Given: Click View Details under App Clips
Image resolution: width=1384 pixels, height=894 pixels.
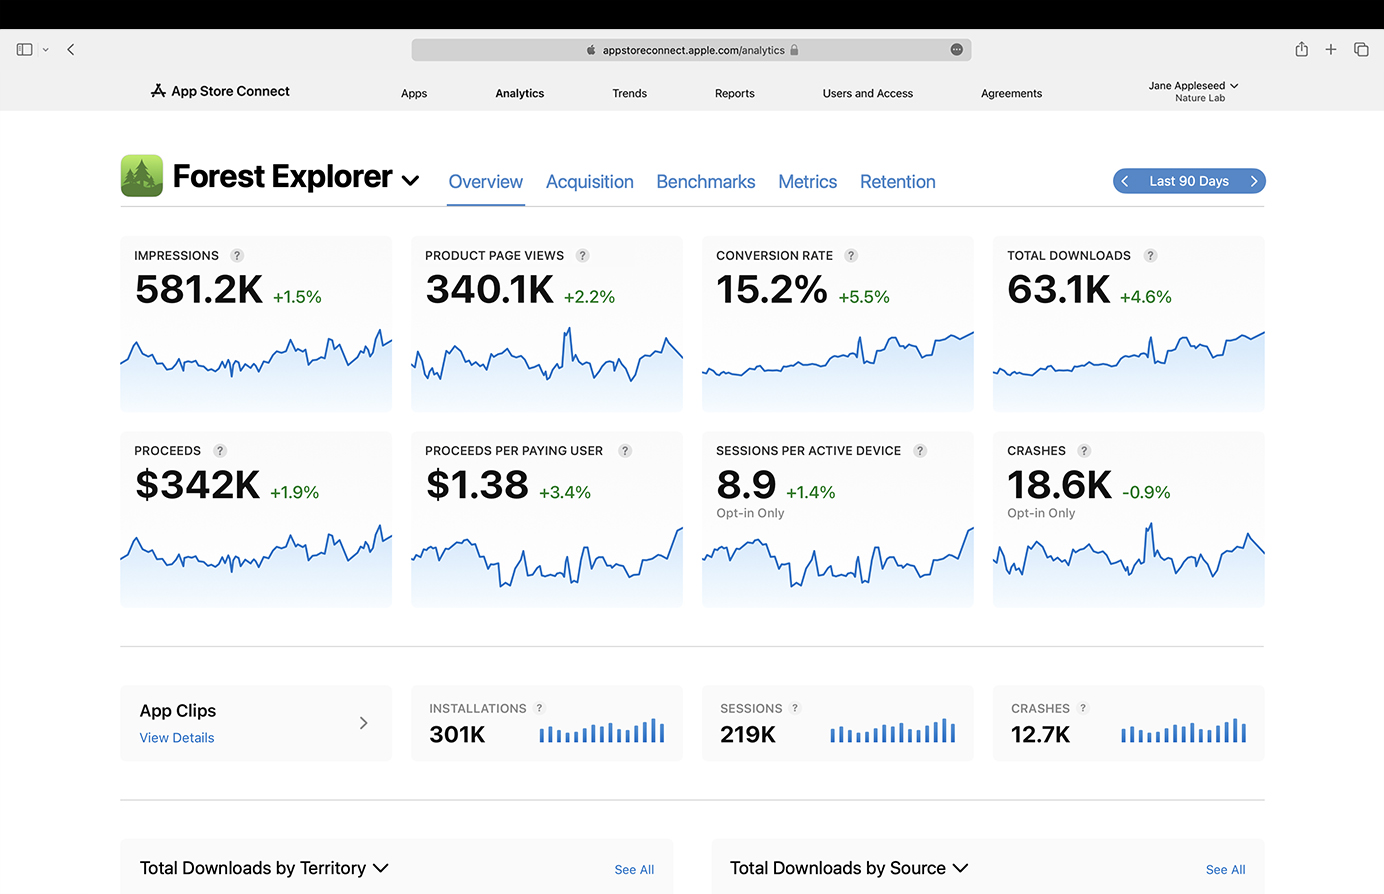Looking at the screenshot, I should [176, 737].
